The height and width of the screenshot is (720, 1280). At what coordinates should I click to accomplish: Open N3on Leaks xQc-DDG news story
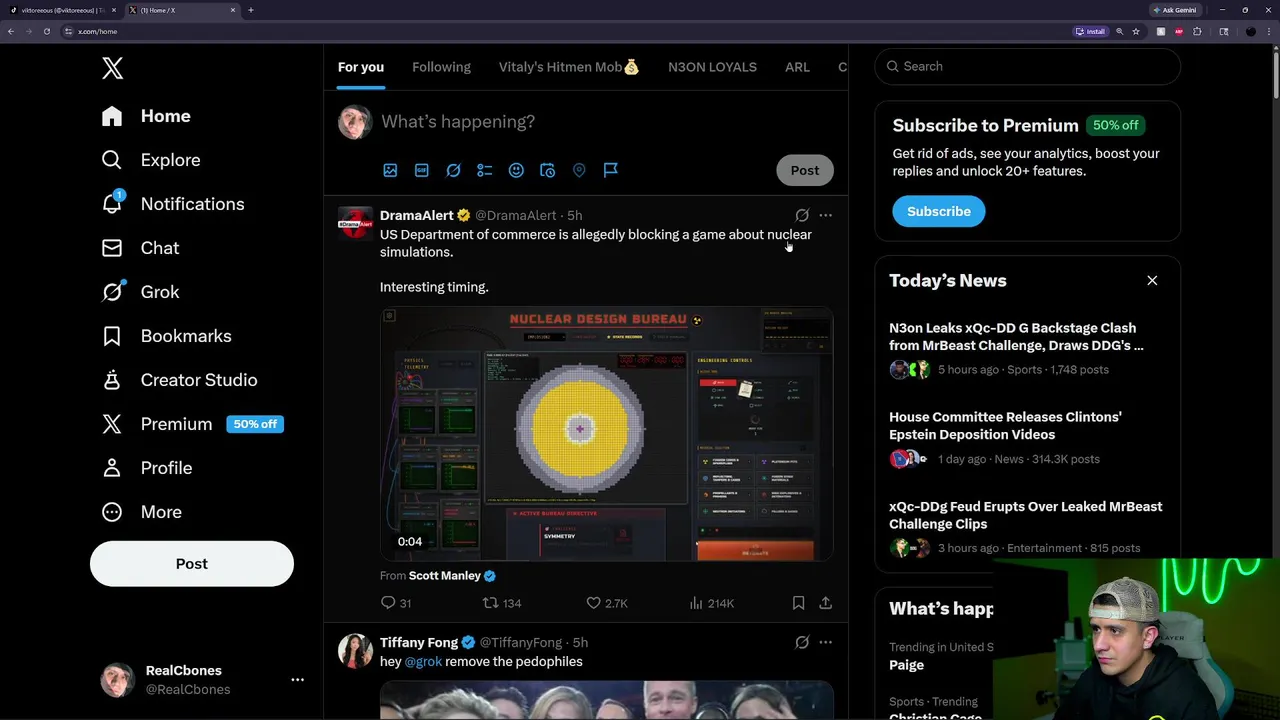(1027, 349)
